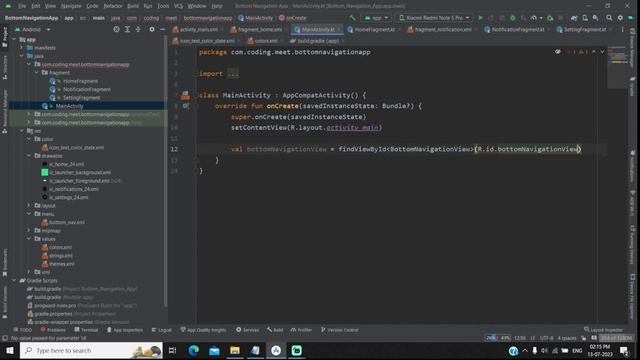Open editor tabs more options icon
The image size is (640, 360).
622,29
